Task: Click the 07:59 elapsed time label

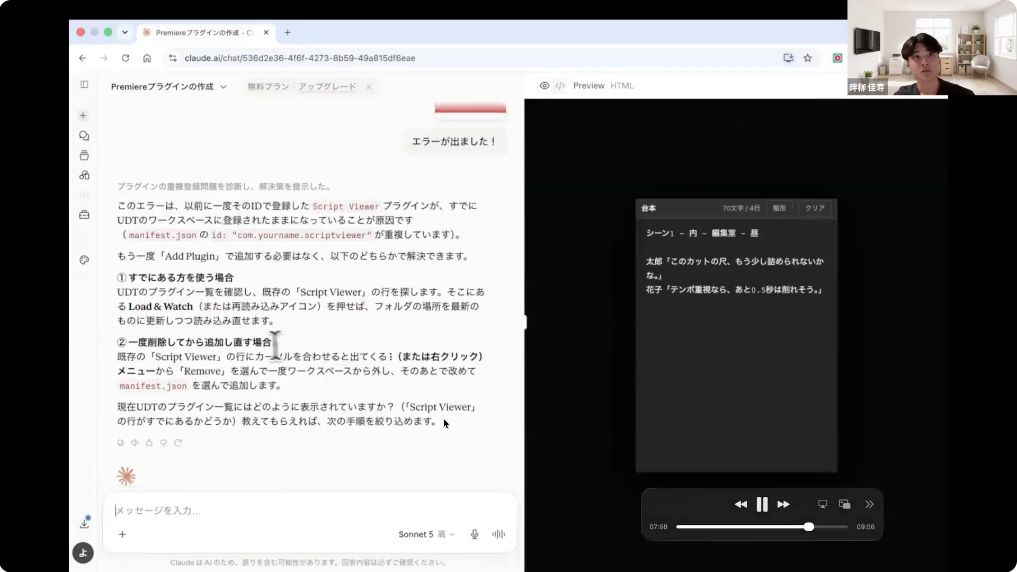Action: click(x=658, y=527)
